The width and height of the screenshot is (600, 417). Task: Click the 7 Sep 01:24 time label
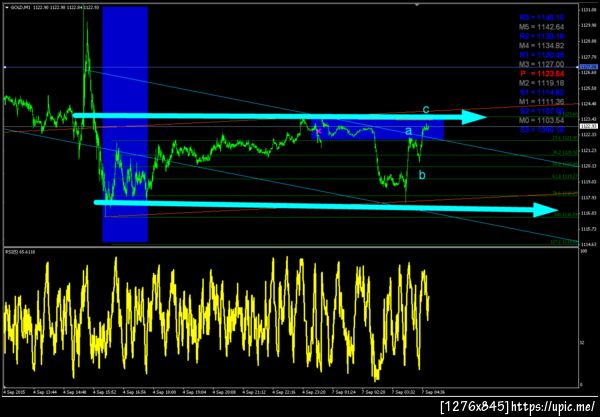tap(344, 392)
